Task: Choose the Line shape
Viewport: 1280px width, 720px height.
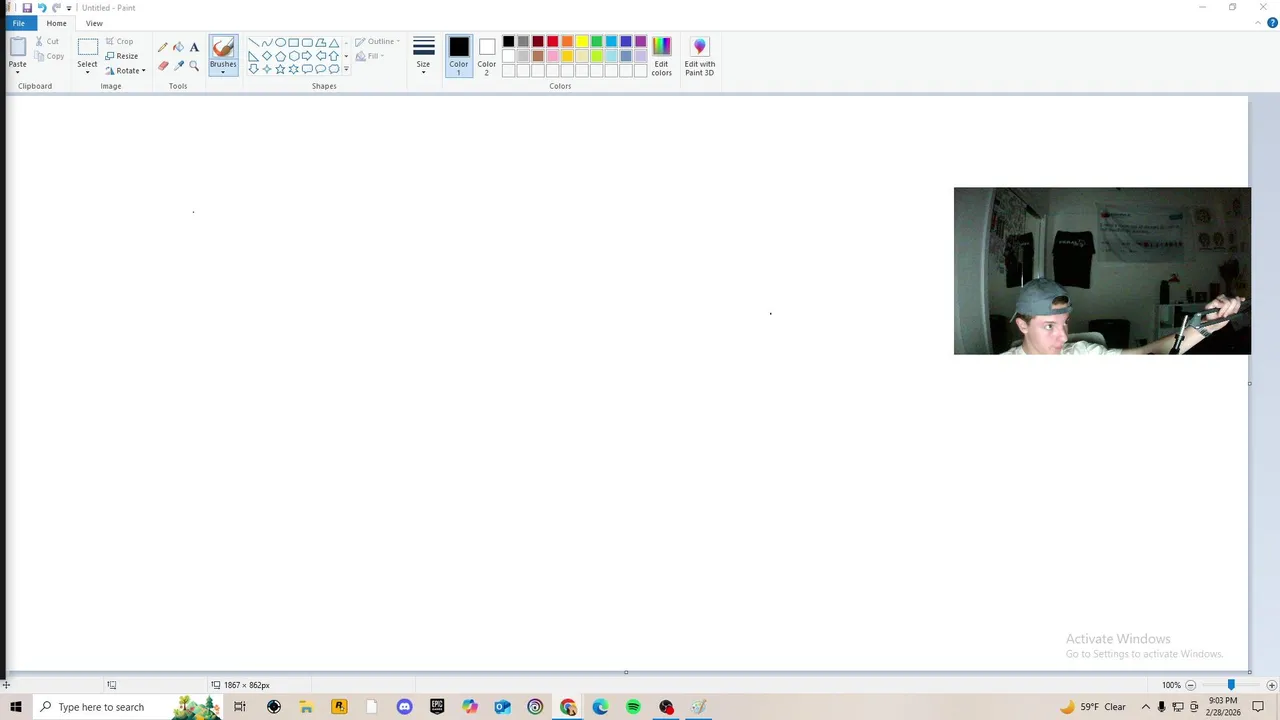Action: [254, 43]
